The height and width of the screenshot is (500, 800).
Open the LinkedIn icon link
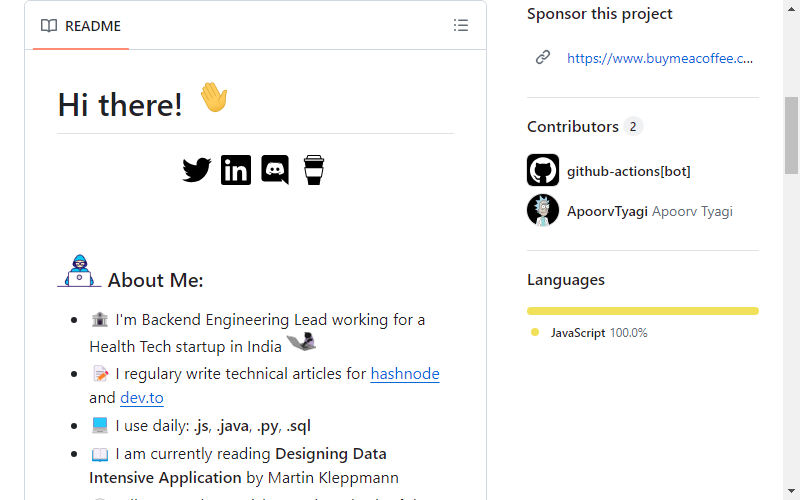pos(236,170)
